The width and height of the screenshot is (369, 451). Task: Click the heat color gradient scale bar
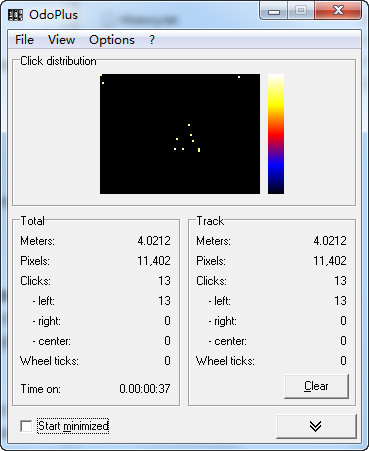[x=276, y=134]
